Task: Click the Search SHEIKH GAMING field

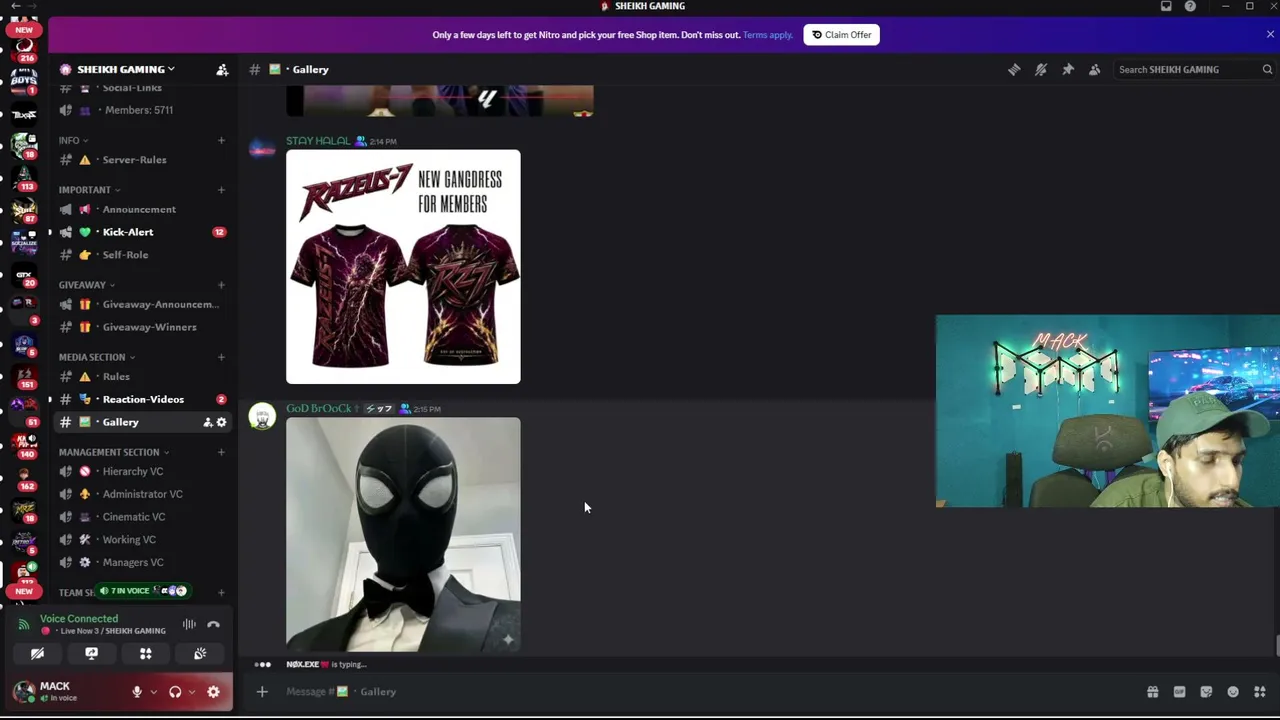Action: (1194, 69)
